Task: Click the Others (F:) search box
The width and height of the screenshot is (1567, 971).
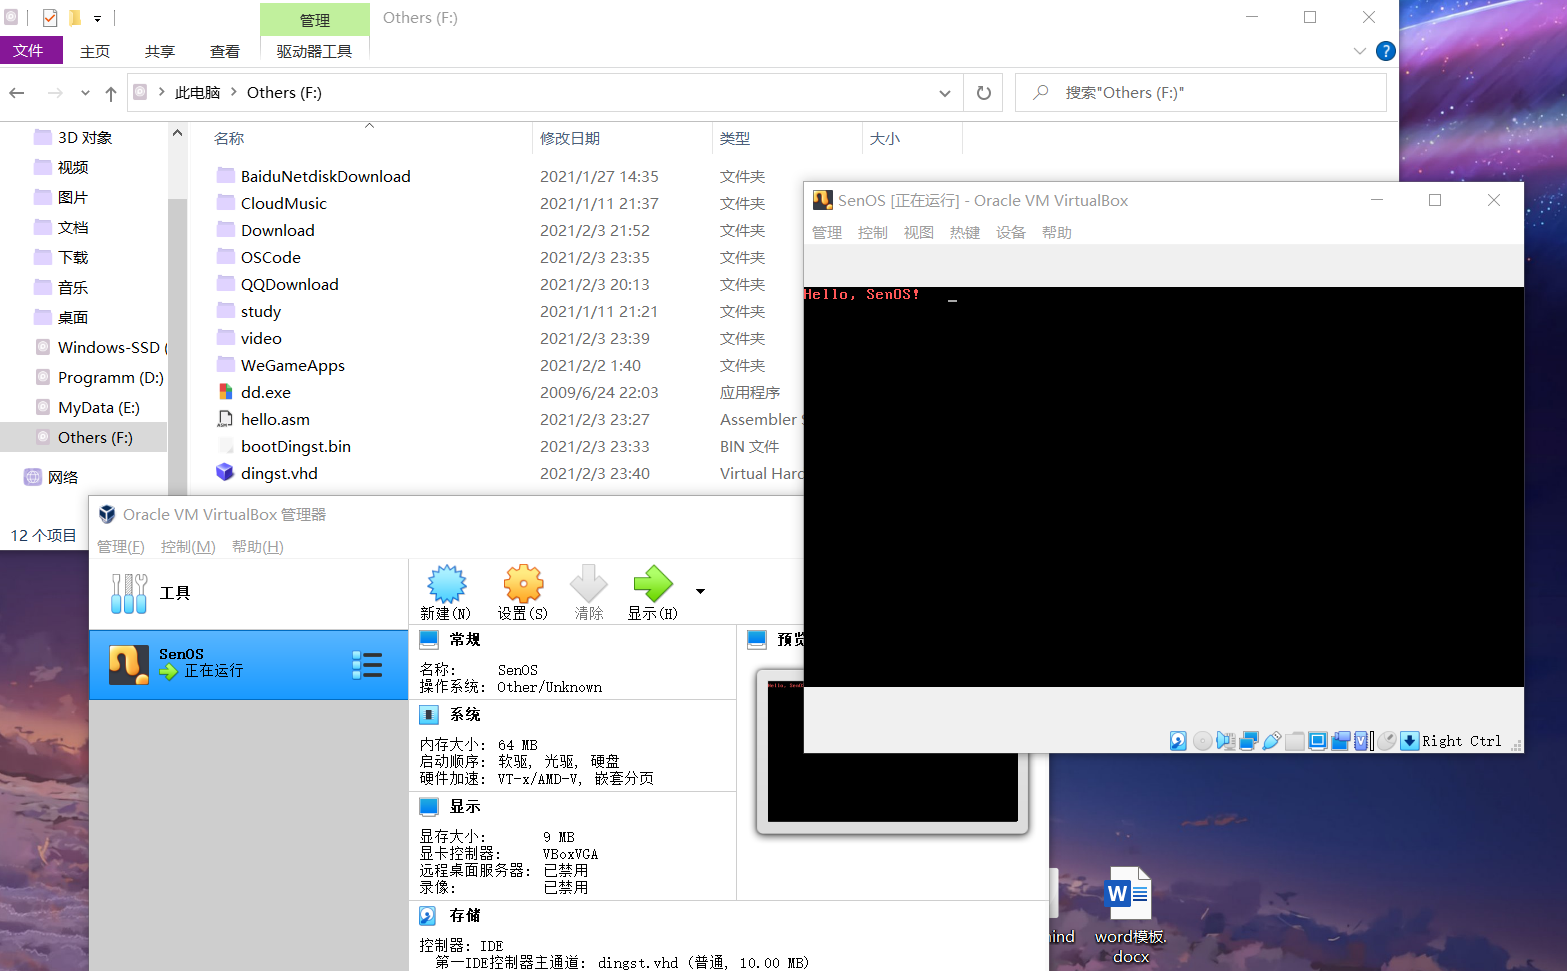Action: [1201, 93]
